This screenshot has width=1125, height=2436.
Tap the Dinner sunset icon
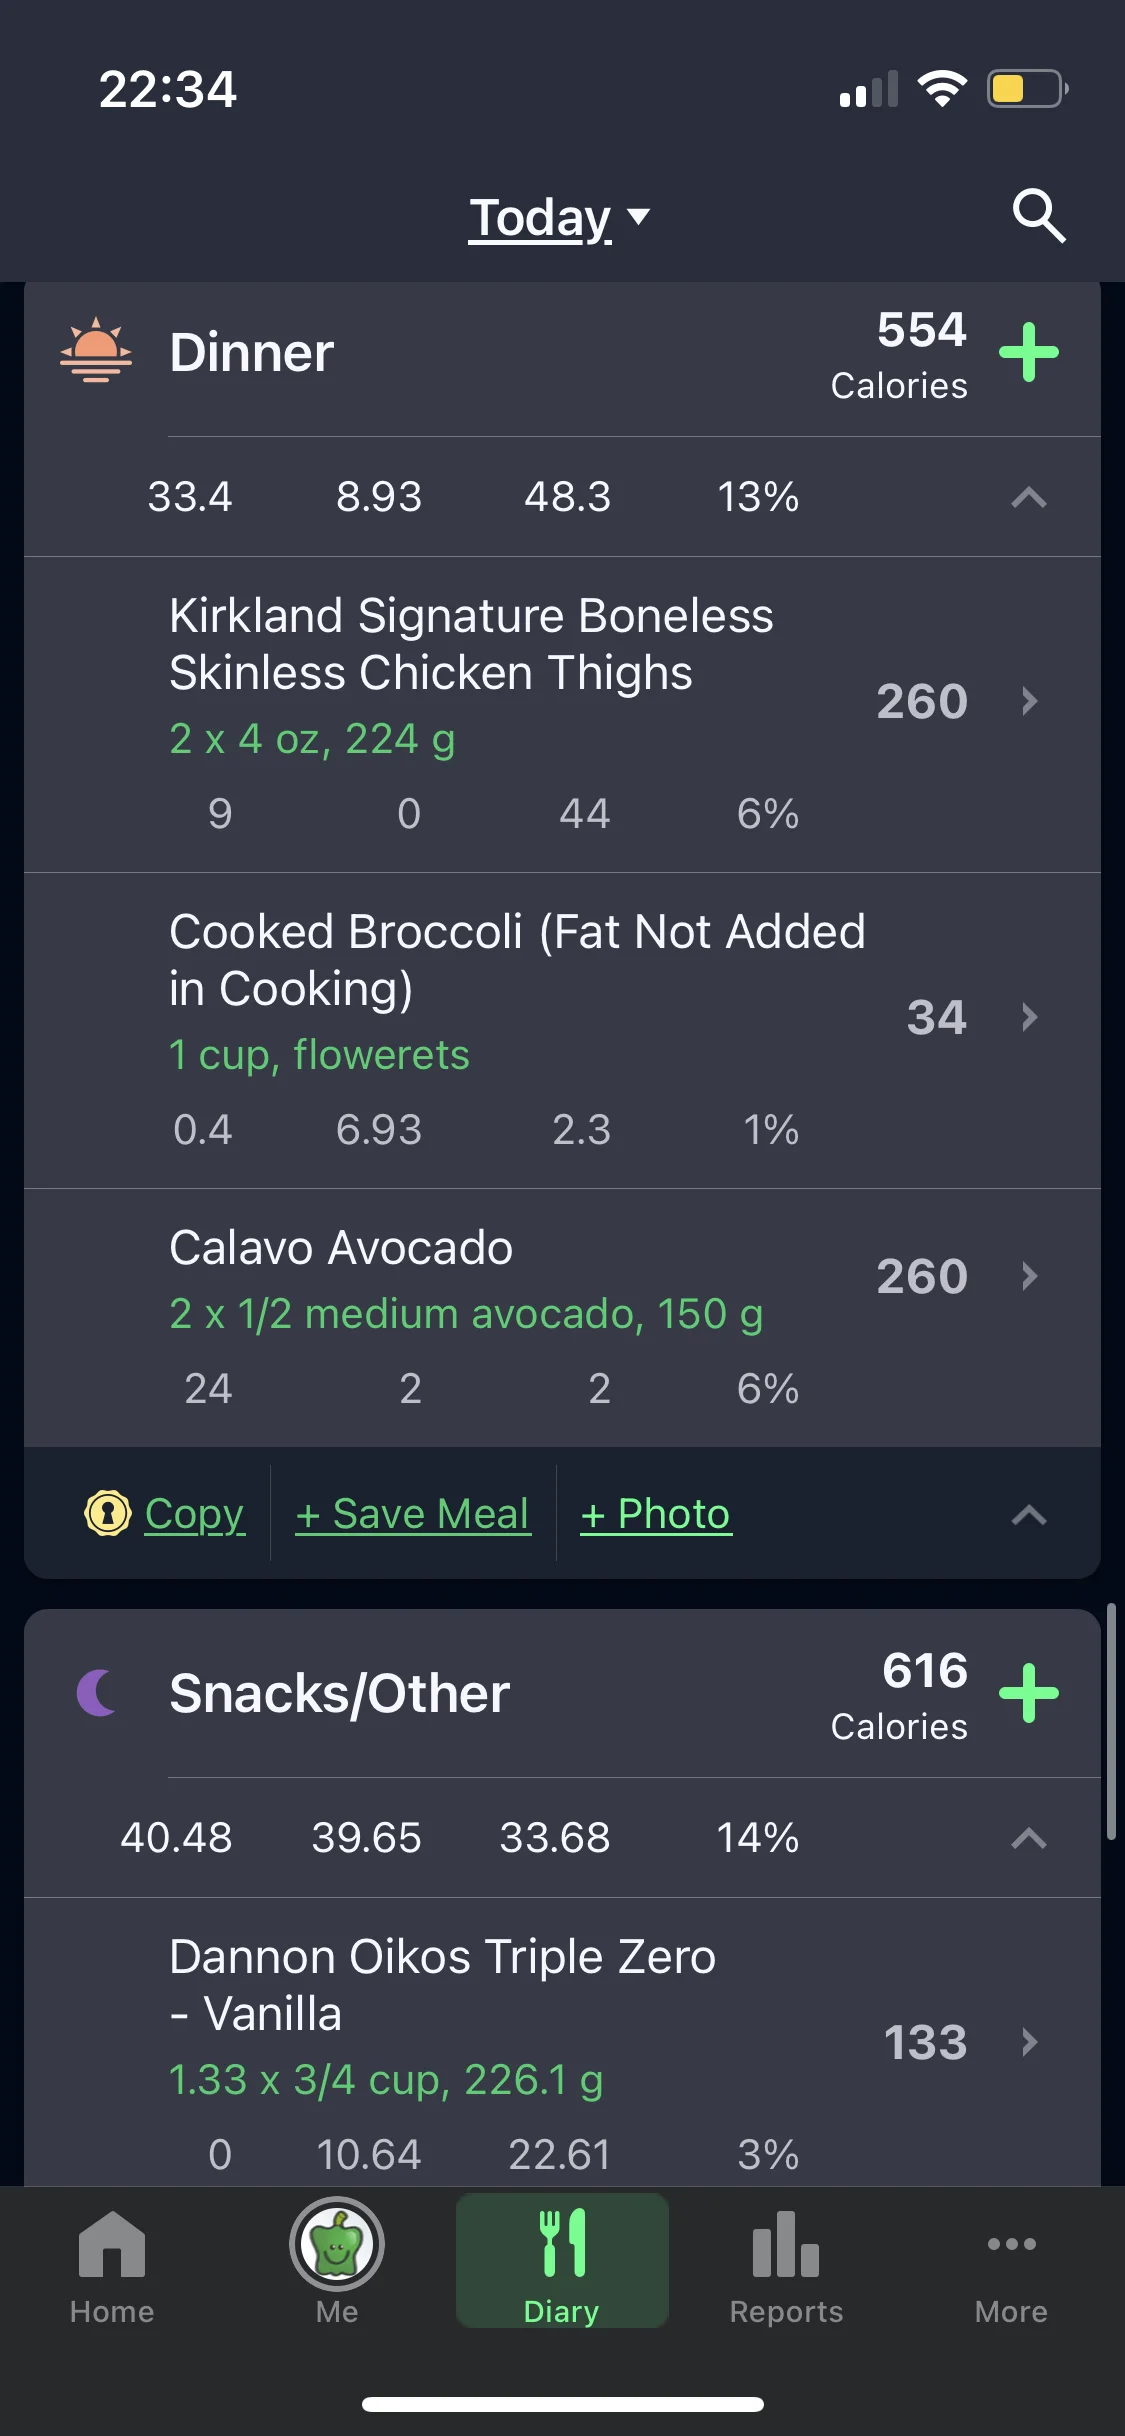(96, 350)
